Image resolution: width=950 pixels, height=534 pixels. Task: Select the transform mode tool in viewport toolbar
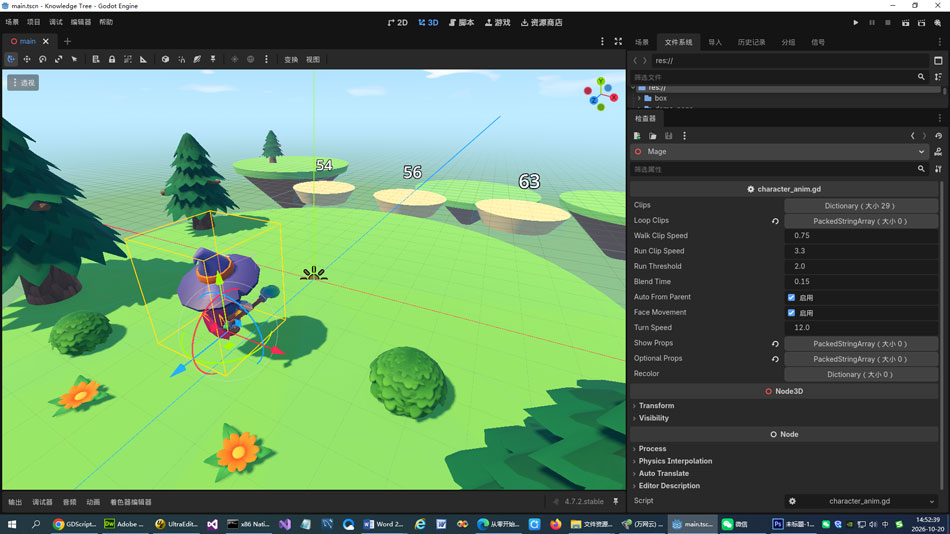click(x=11, y=59)
